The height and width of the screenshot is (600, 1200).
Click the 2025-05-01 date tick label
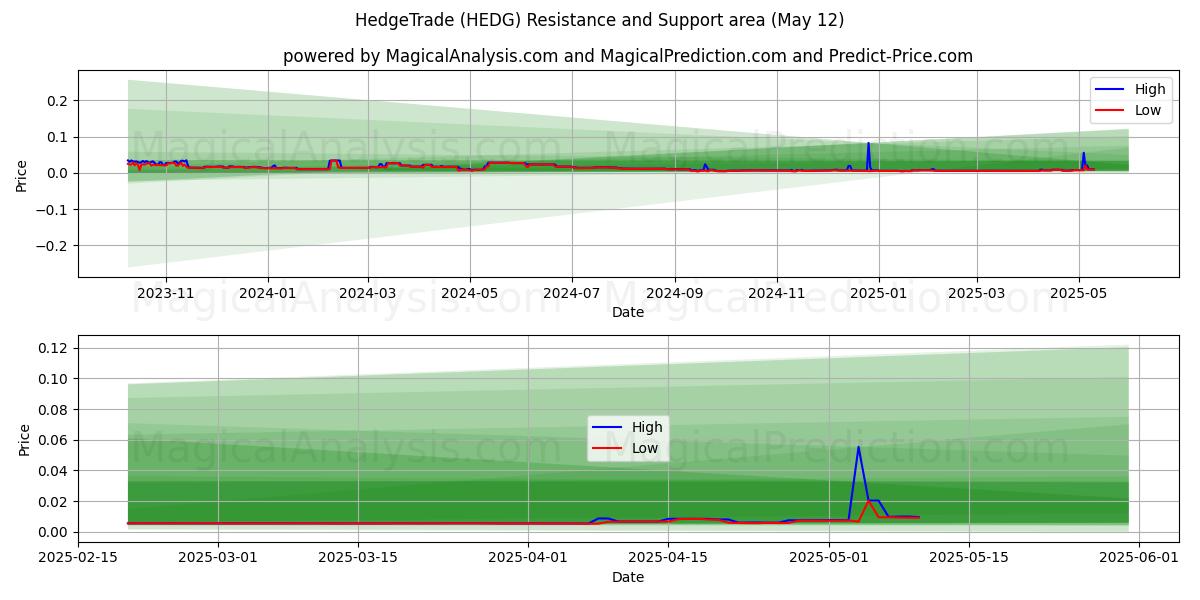[x=829, y=558]
